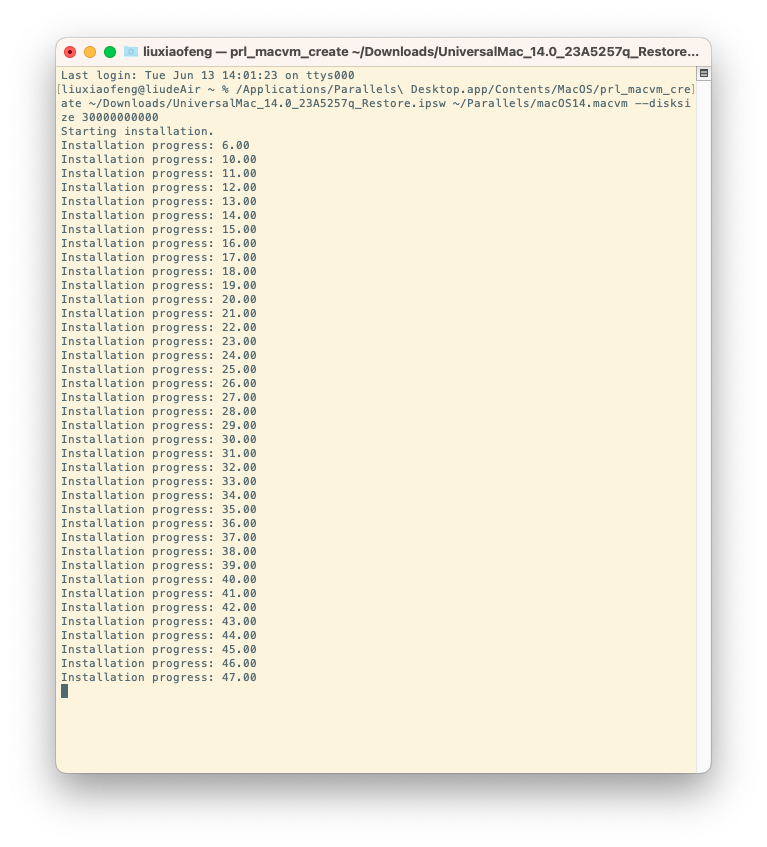The width and height of the screenshot is (767, 847).
Task: Click the "Installation progress: 10.00" line
Action: click(x=158, y=159)
